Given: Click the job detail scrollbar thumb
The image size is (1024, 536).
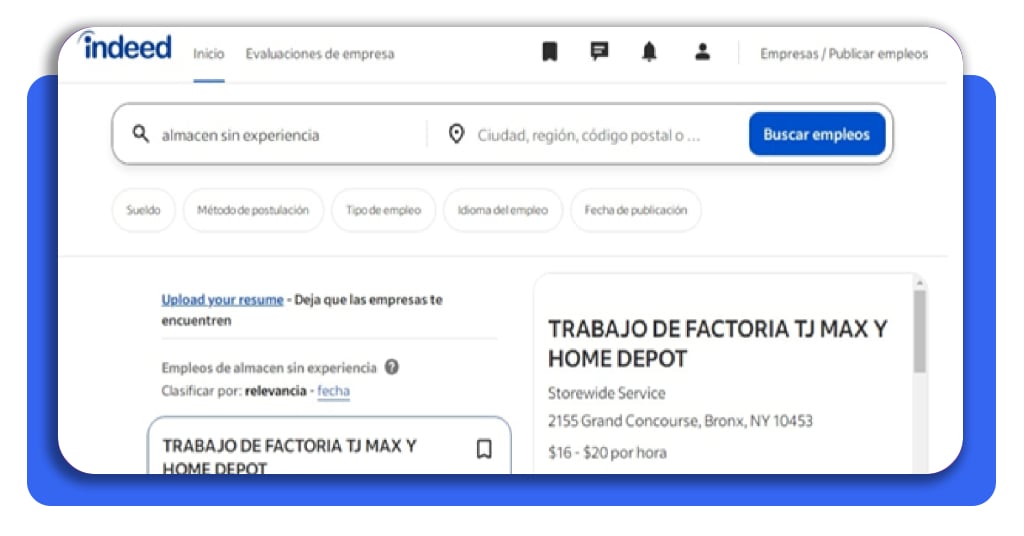Looking at the screenshot, I should tap(920, 332).
